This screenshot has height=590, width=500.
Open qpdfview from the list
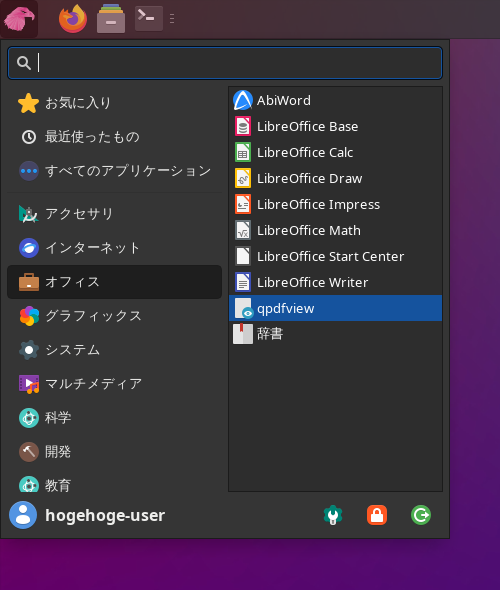click(335, 308)
